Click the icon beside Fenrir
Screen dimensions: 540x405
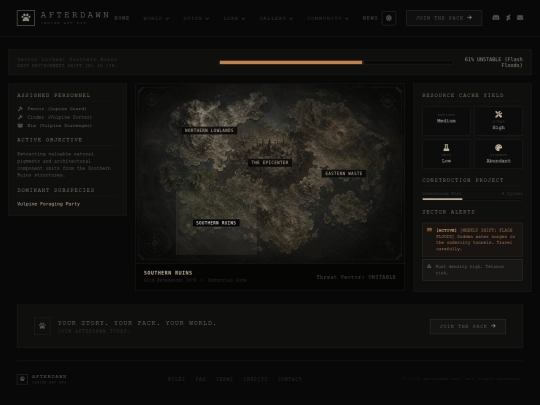pyautogui.click(x=20, y=108)
